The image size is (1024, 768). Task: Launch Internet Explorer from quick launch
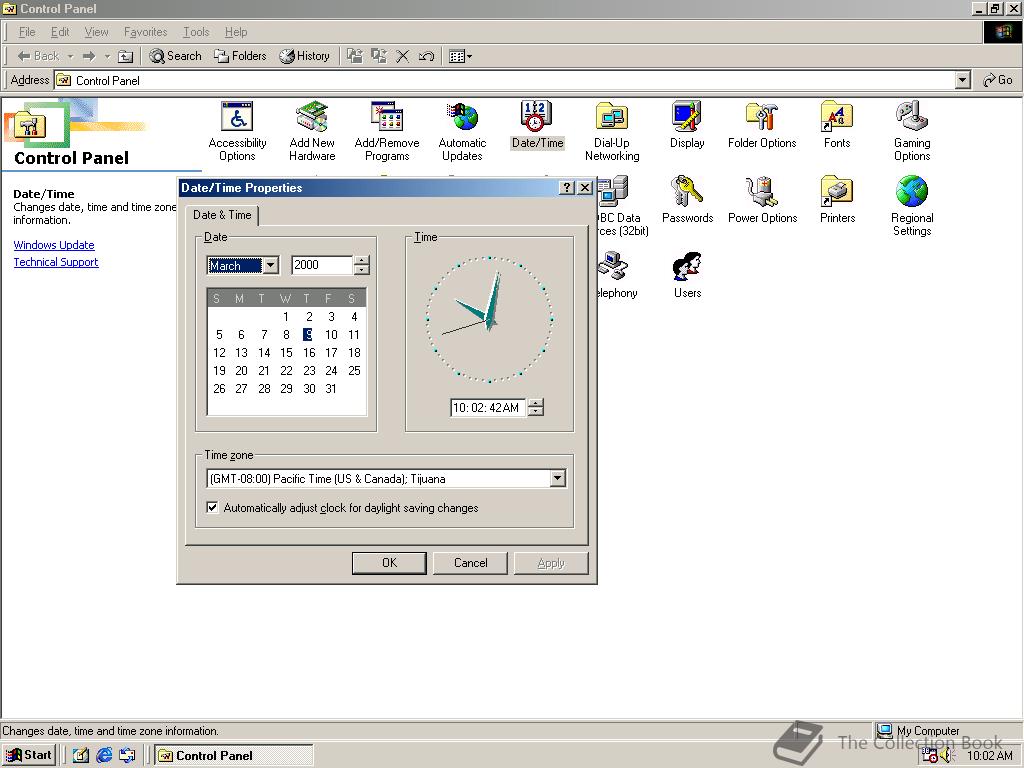pos(104,755)
